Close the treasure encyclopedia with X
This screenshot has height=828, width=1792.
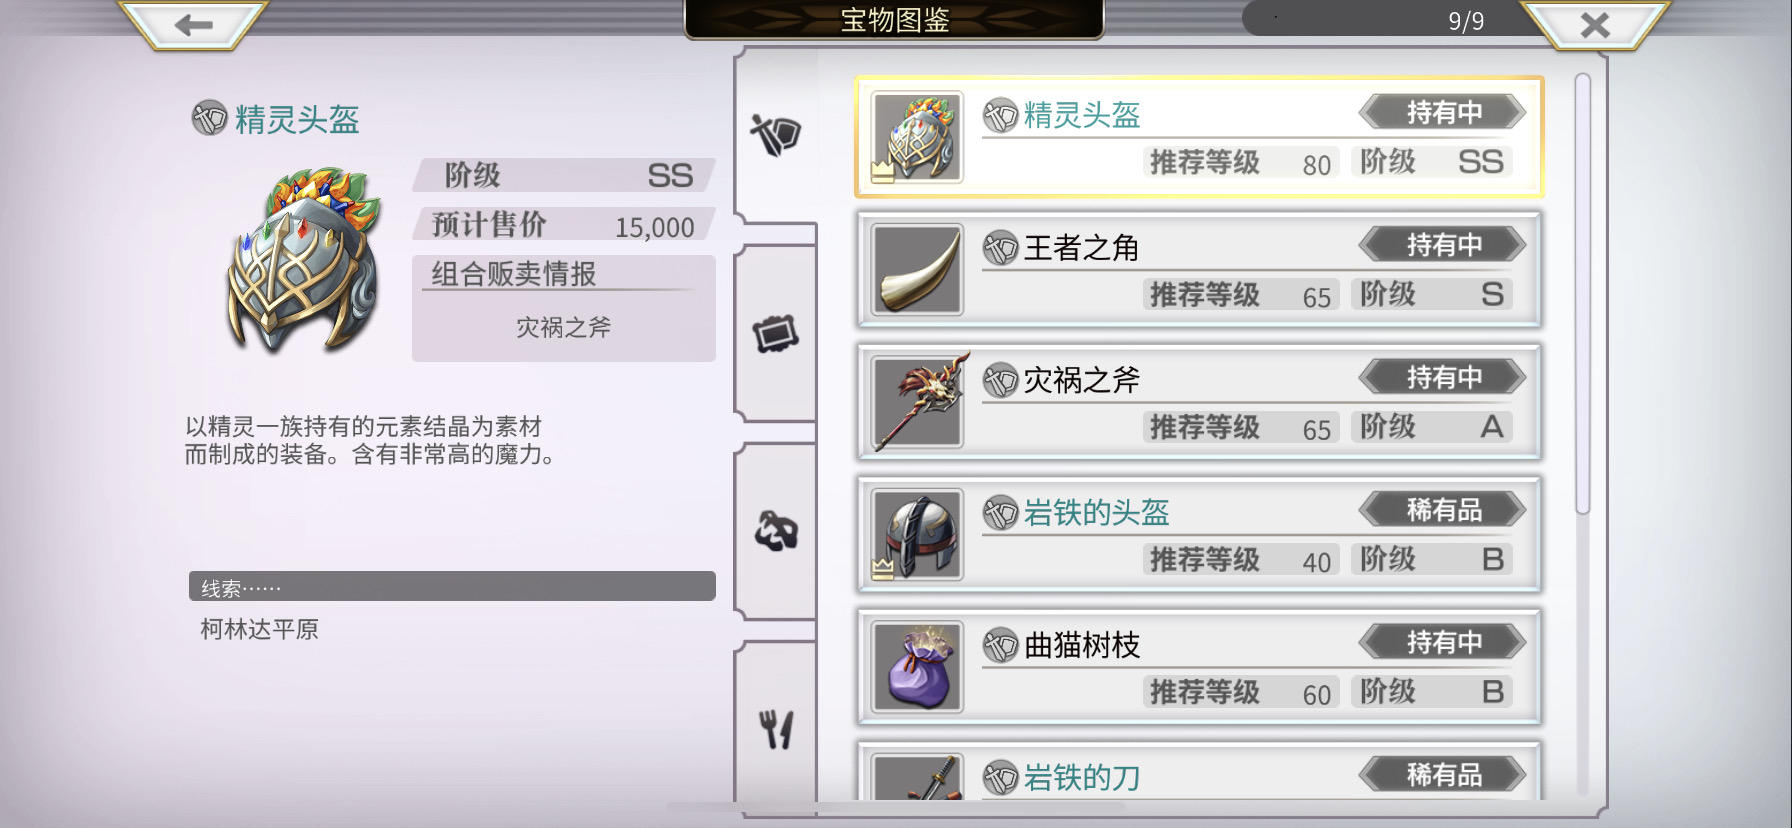point(1595,25)
